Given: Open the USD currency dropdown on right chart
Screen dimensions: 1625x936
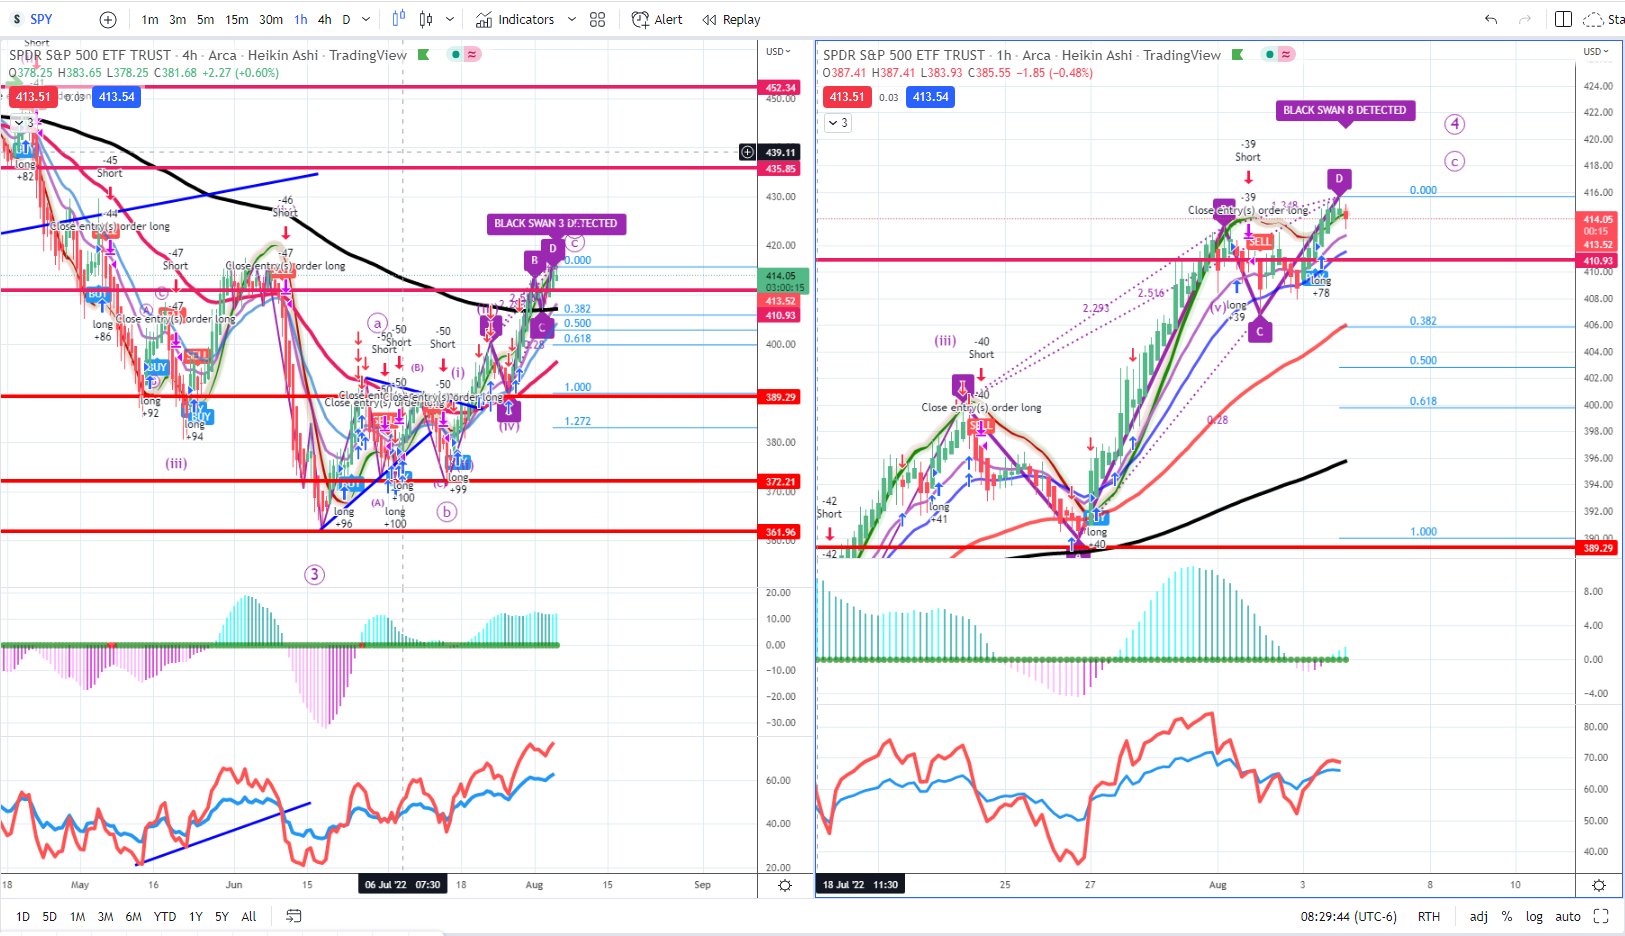Looking at the screenshot, I should 1596,51.
